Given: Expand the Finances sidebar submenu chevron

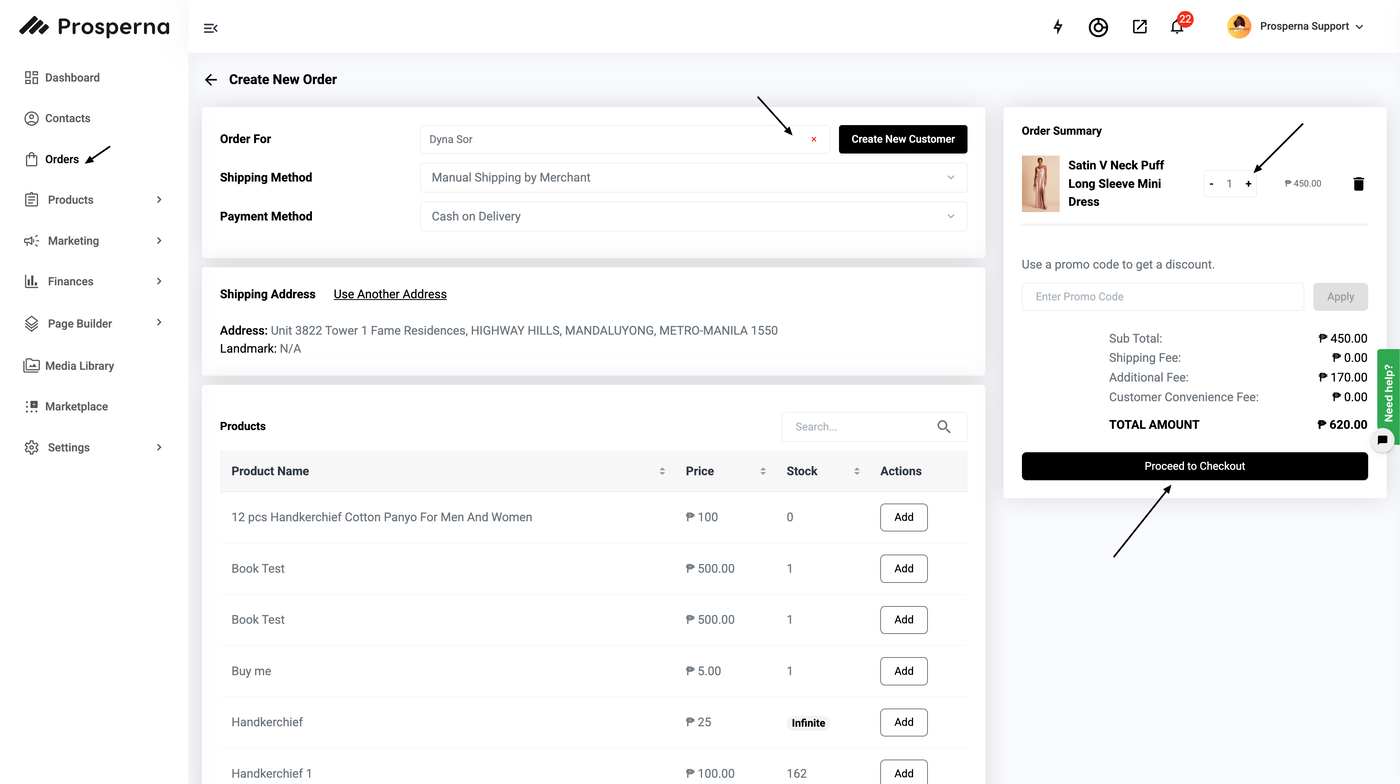Looking at the screenshot, I should [x=159, y=282].
